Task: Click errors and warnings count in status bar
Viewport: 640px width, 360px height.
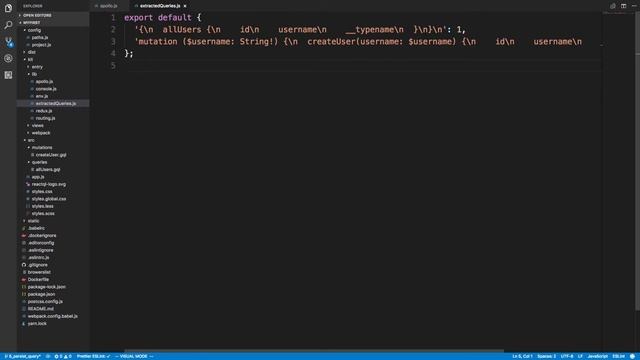Action: click(x=63, y=356)
